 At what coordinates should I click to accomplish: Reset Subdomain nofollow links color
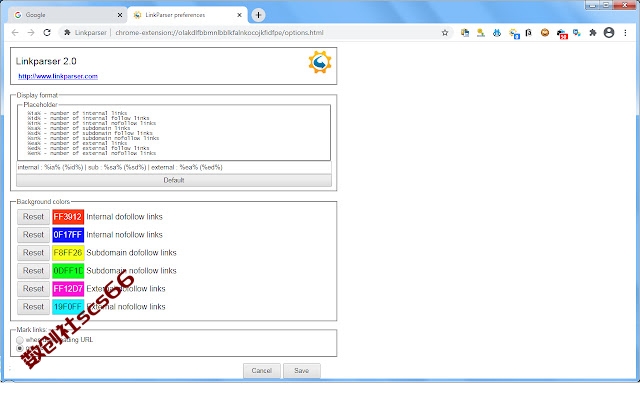33,271
